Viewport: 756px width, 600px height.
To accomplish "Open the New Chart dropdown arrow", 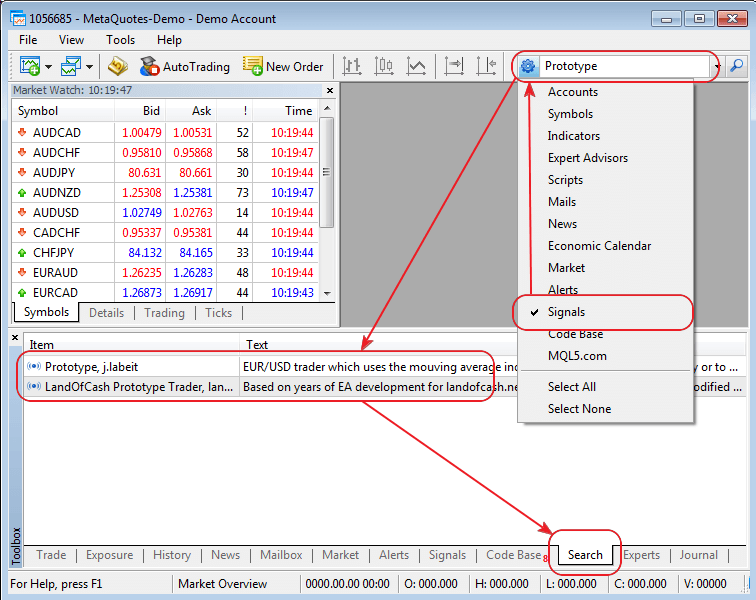I will (x=48, y=67).
